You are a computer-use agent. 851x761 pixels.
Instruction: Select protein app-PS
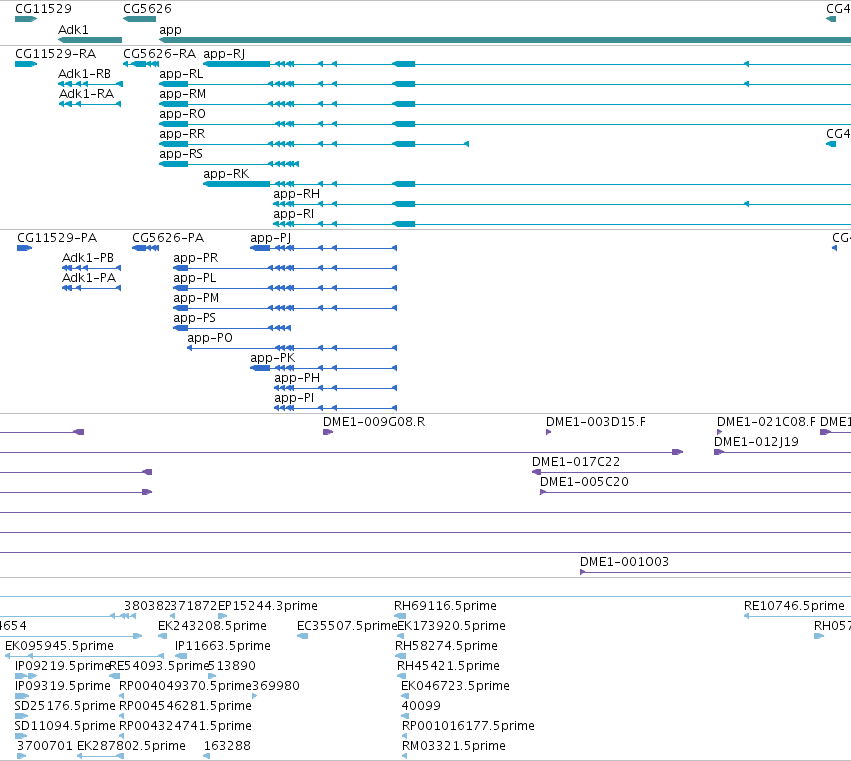click(232, 328)
